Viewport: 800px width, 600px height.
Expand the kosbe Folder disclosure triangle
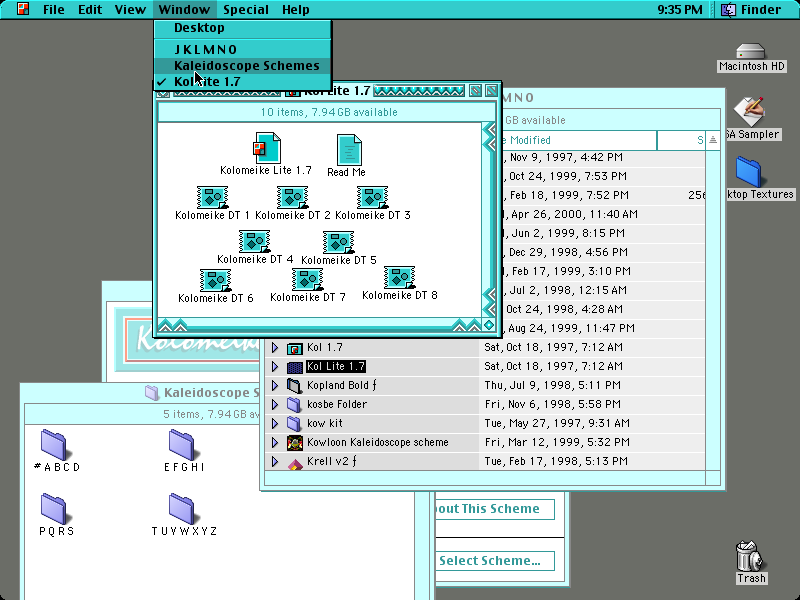[x=275, y=405]
